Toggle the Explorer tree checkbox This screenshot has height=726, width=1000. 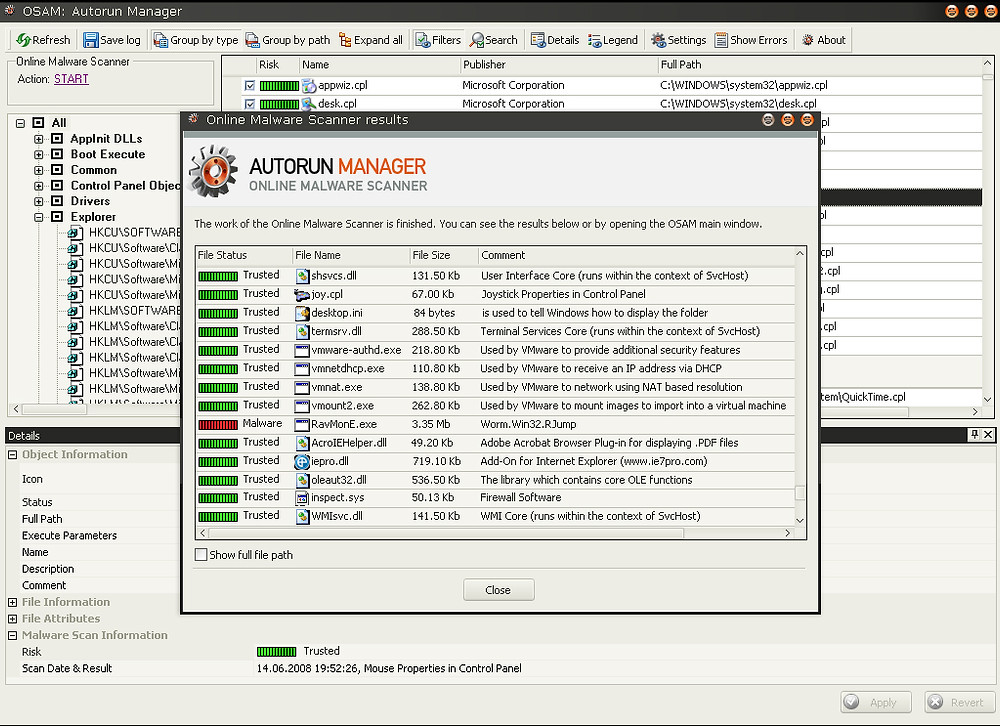57,217
